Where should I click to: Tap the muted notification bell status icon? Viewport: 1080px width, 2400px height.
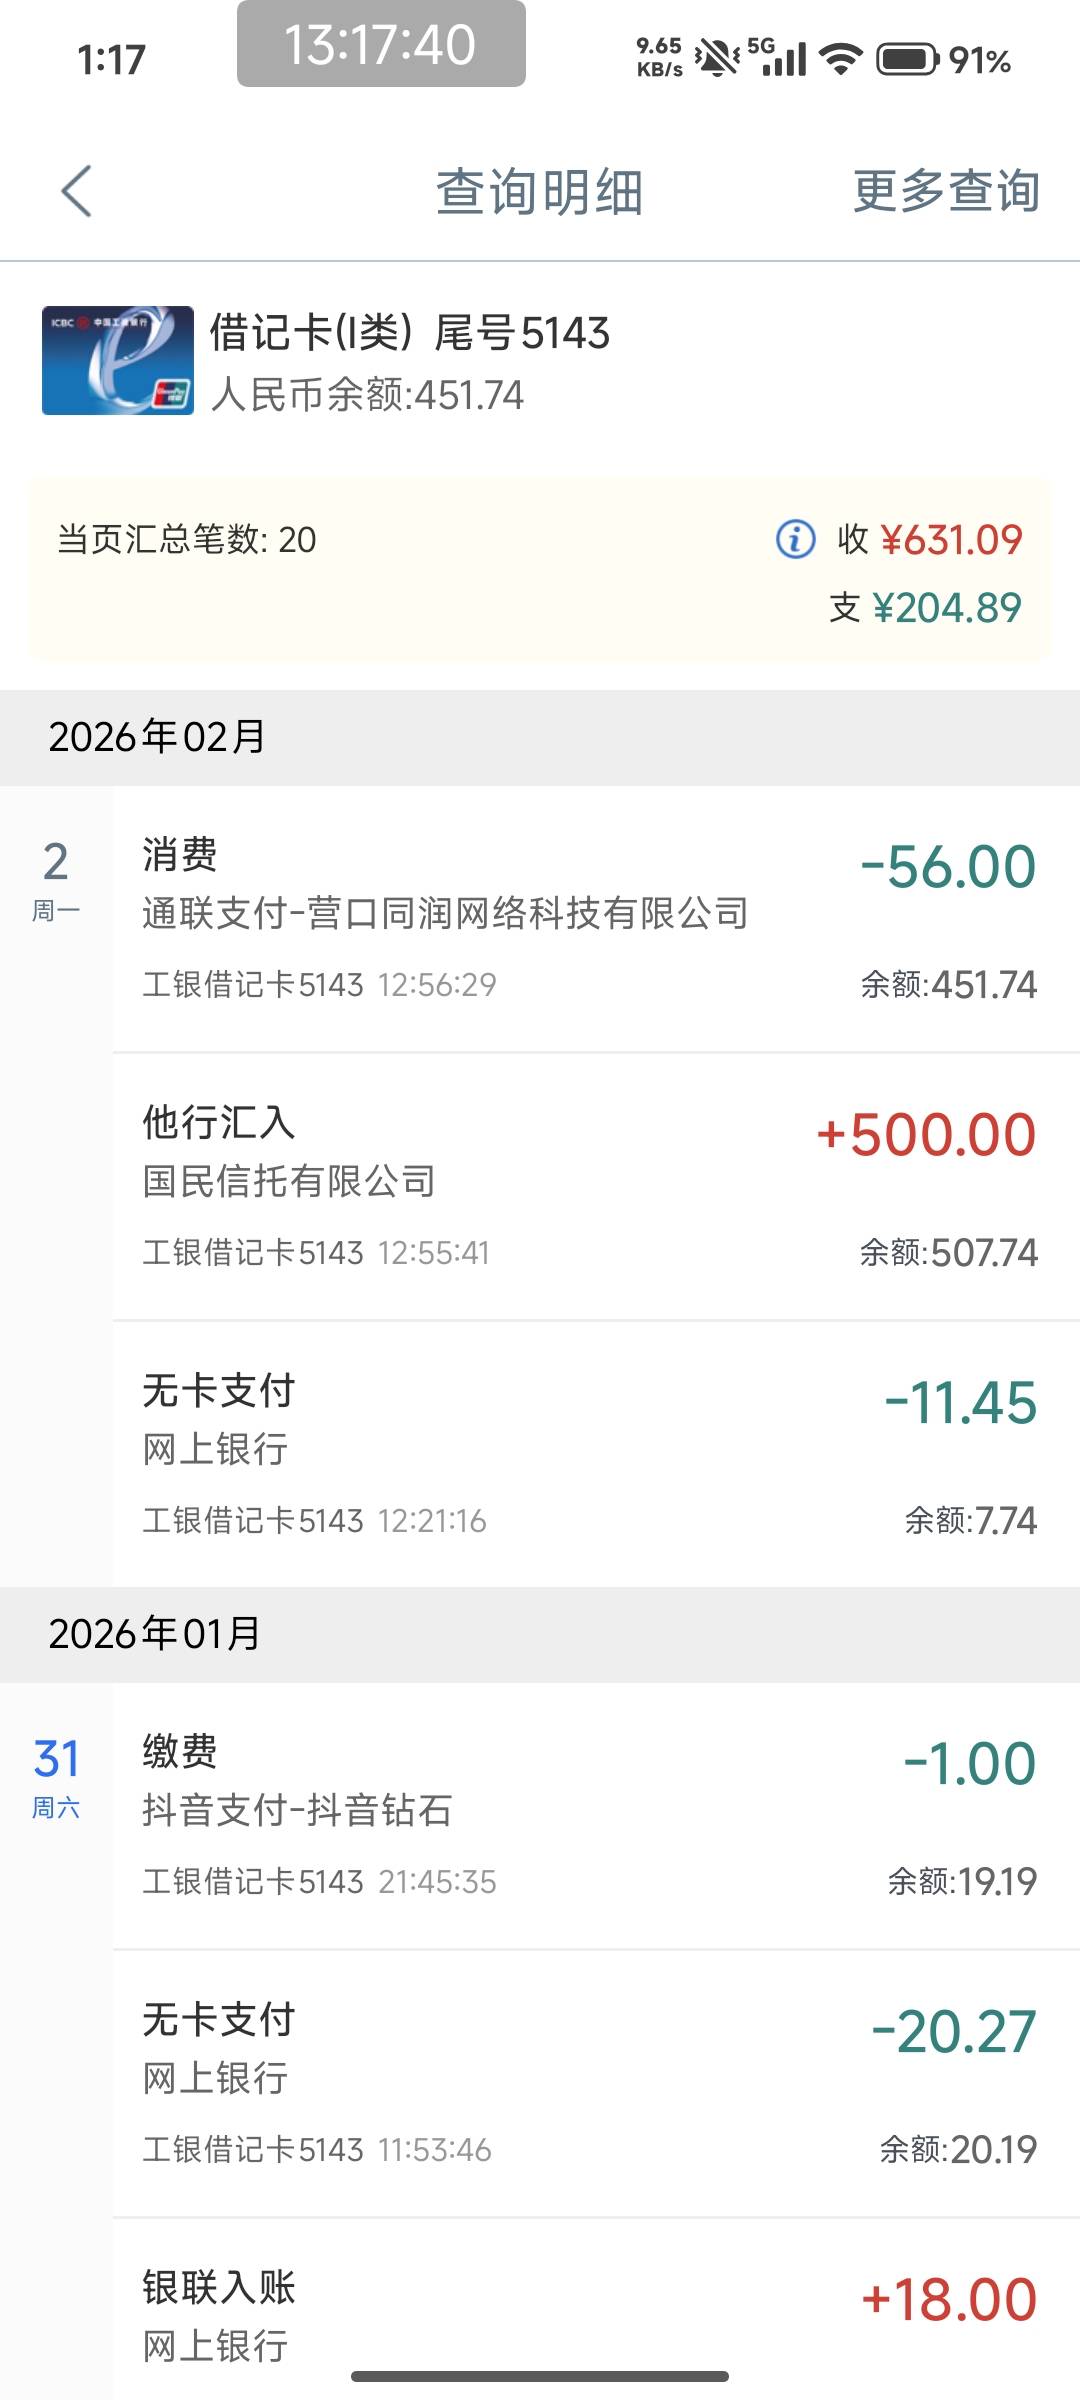[717, 59]
